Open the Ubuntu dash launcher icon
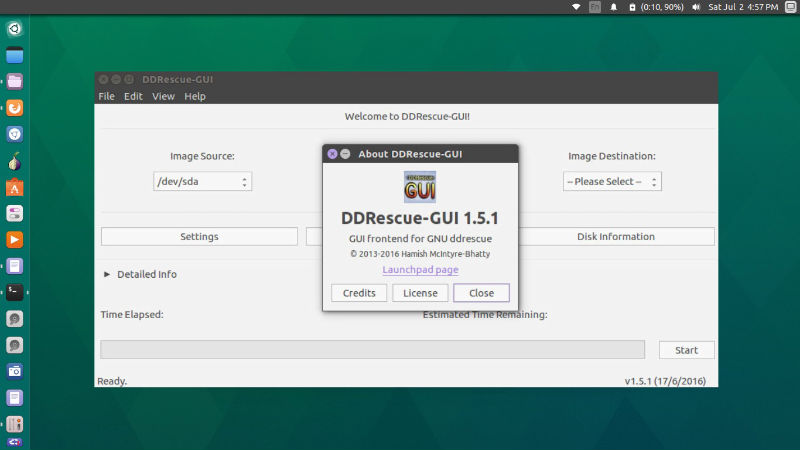This screenshot has width=800, height=450. (x=14, y=29)
